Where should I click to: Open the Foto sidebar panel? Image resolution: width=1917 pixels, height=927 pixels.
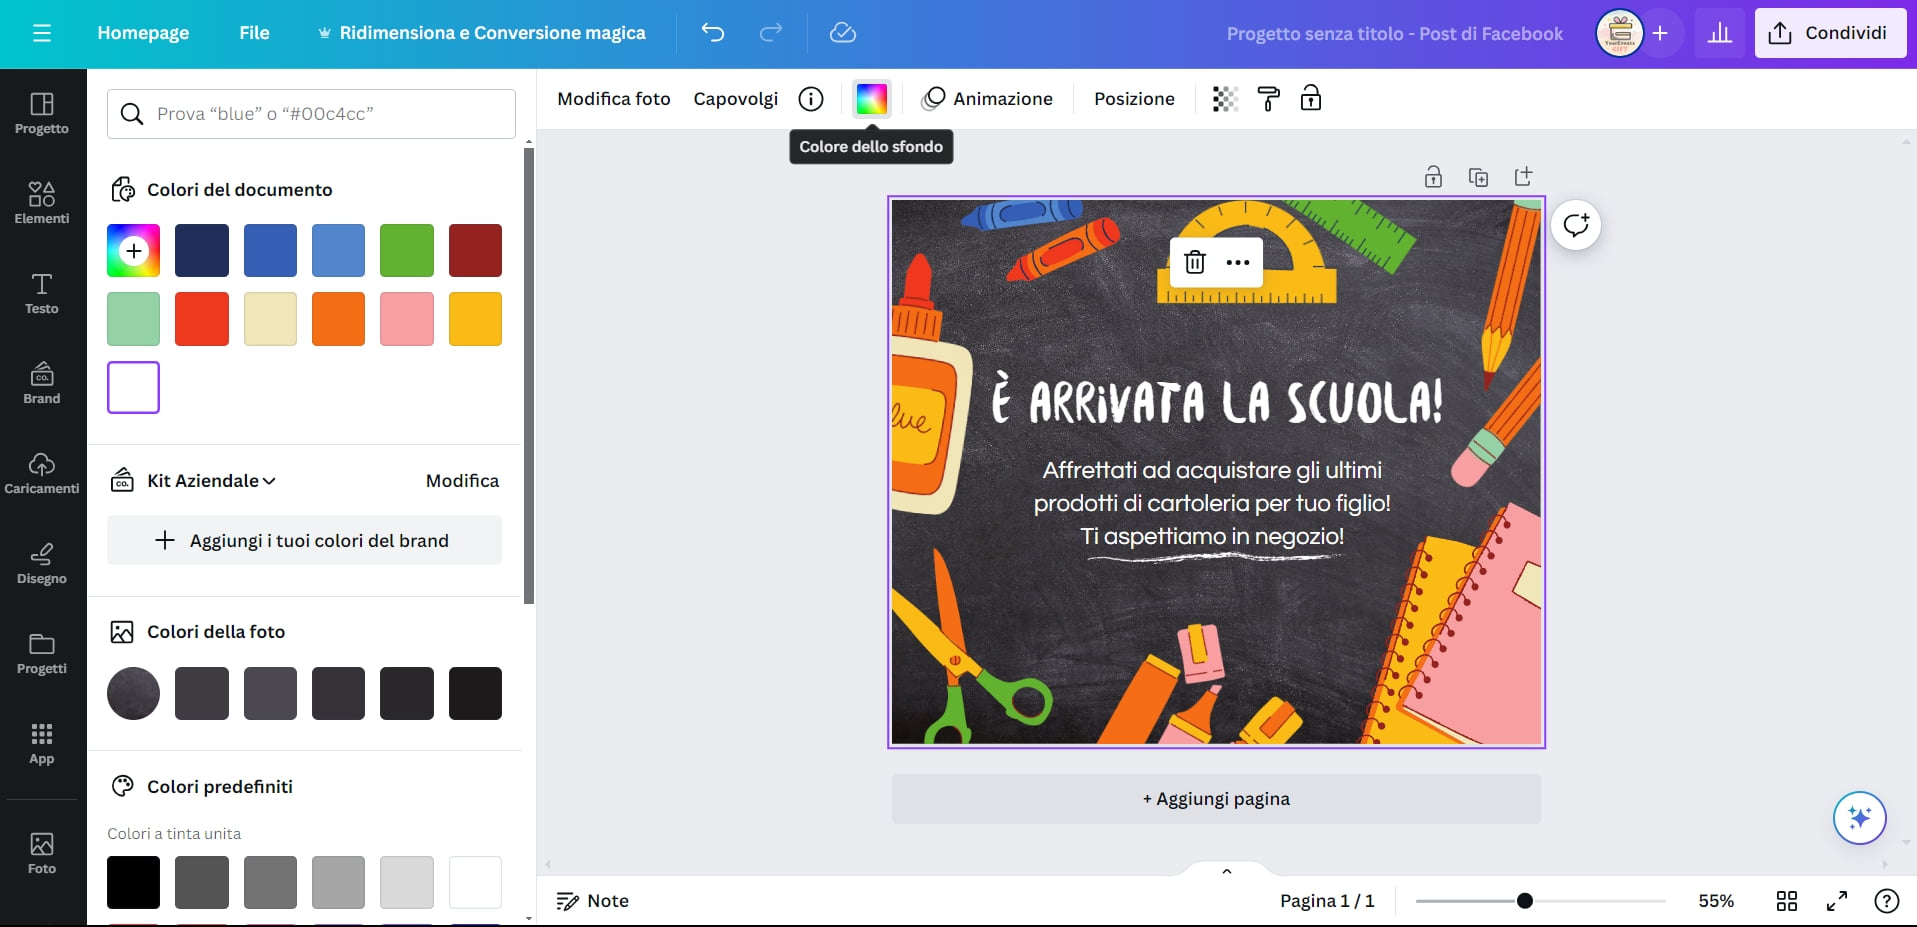coord(42,854)
